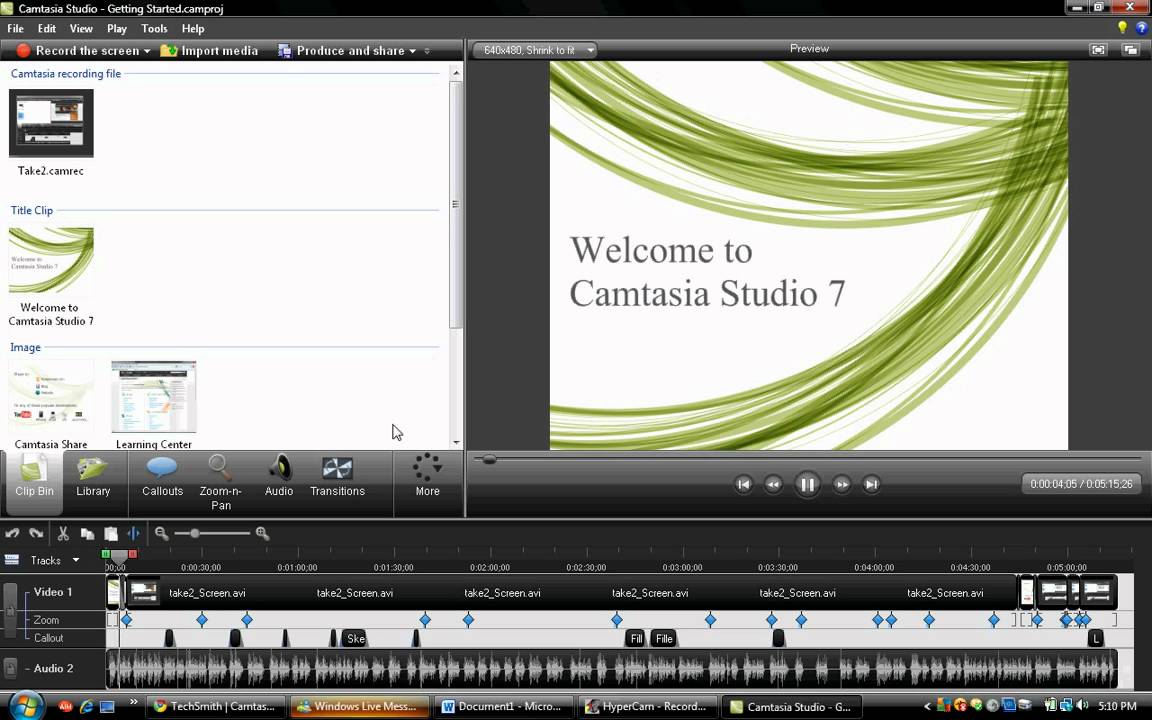Screen dimensions: 1152x720
Task: Open the Record the screen dropdown arrow
Action: [x=147, y=51]
